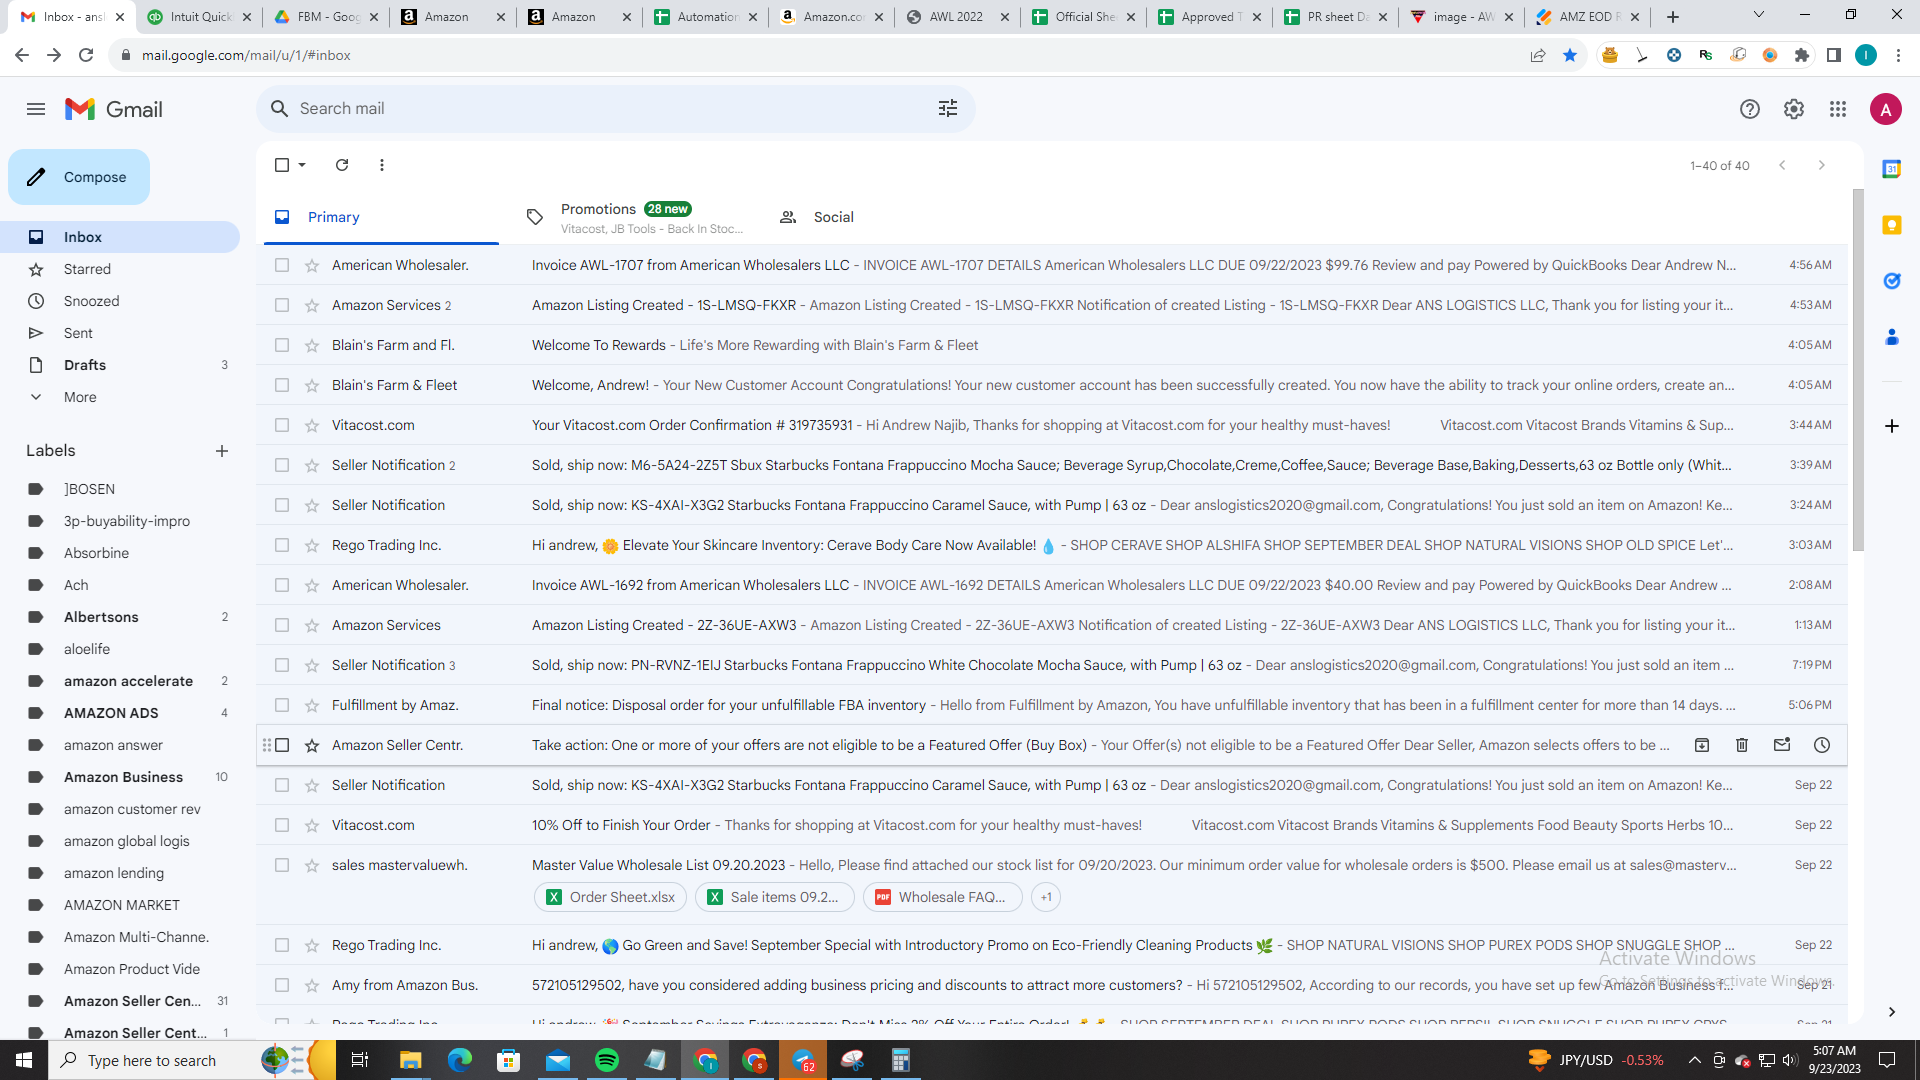
Task: Open Chrome tab search dropdown arrow
Action: coord(1759,15)
